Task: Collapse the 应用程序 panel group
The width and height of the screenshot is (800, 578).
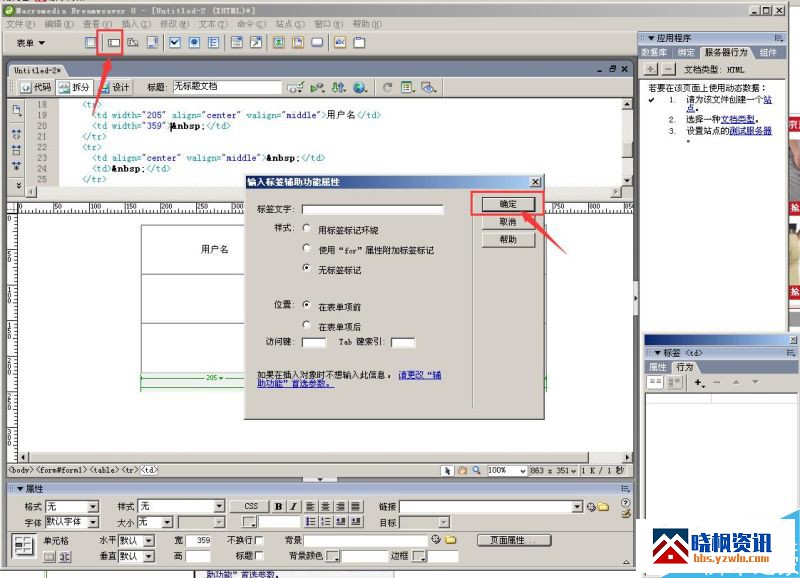Action: tap(651, 38)
